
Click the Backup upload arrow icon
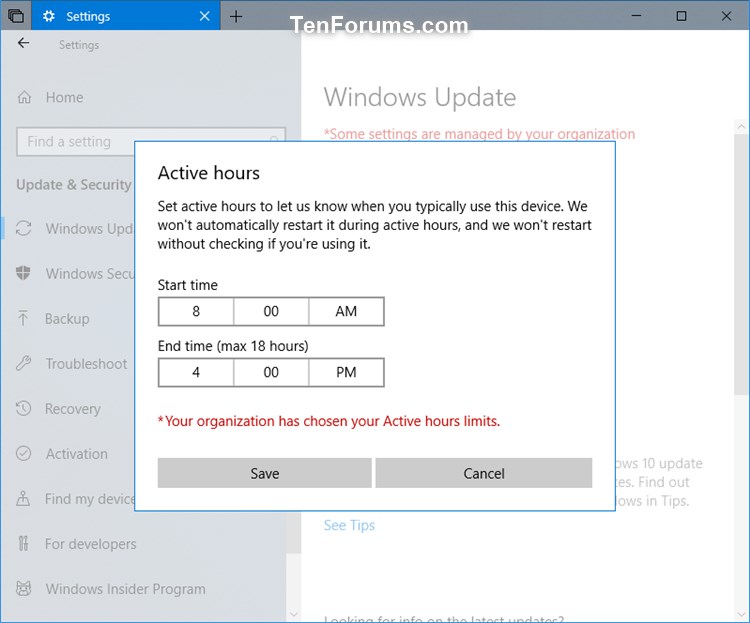tap(23, 318)
